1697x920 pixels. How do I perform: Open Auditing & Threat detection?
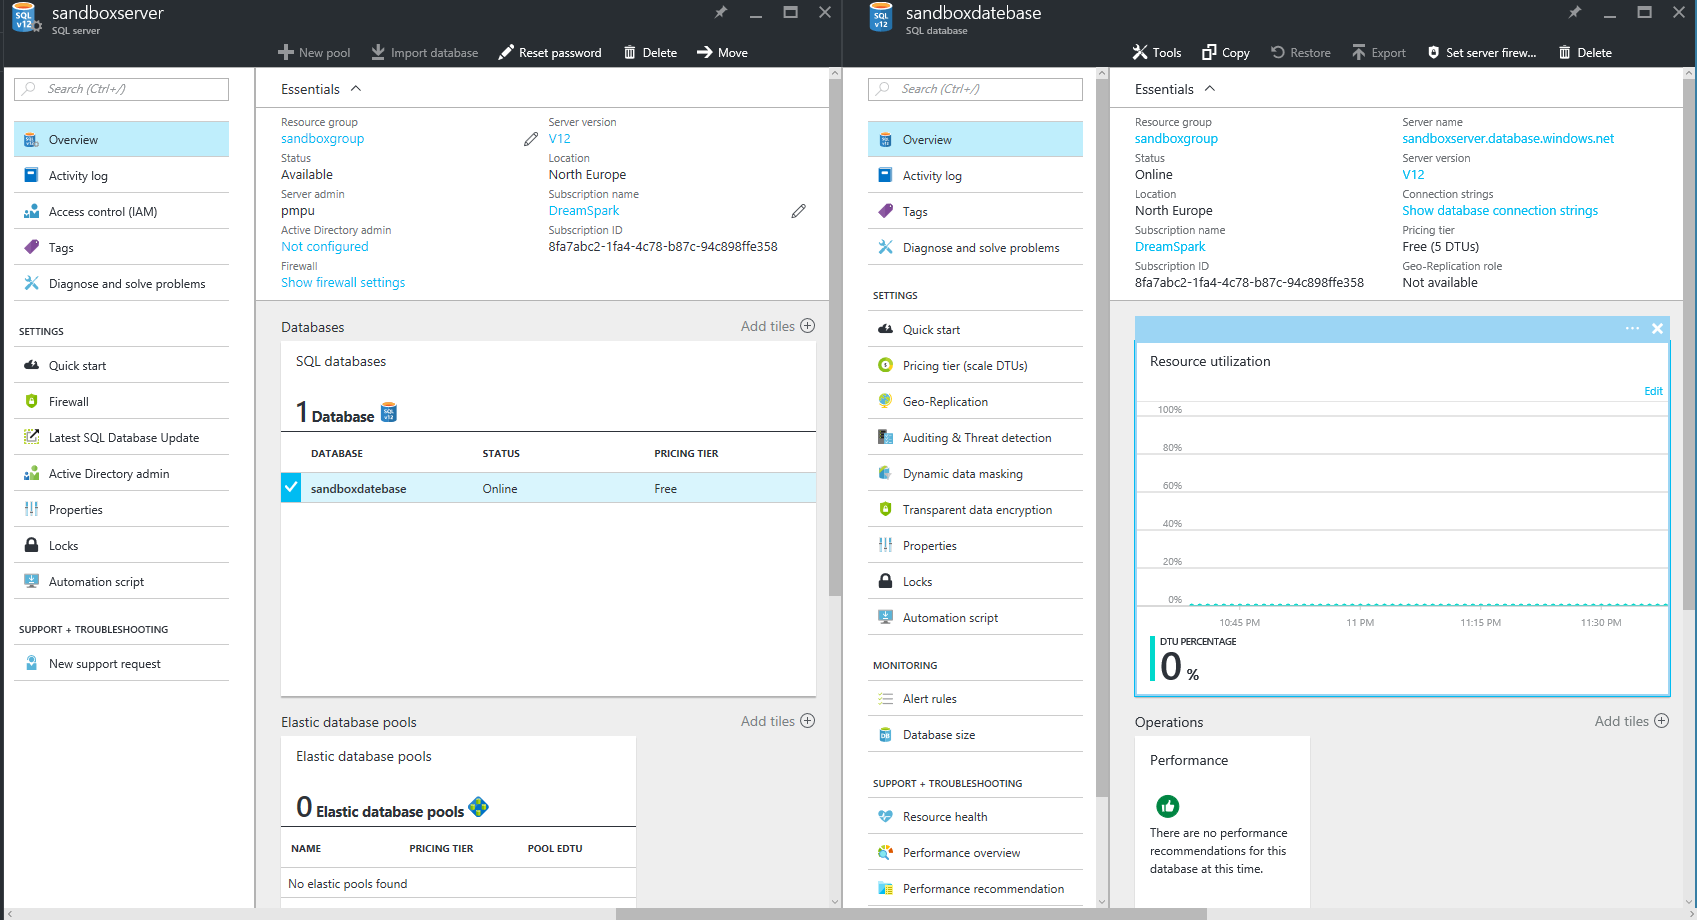(x=975, y=438)
